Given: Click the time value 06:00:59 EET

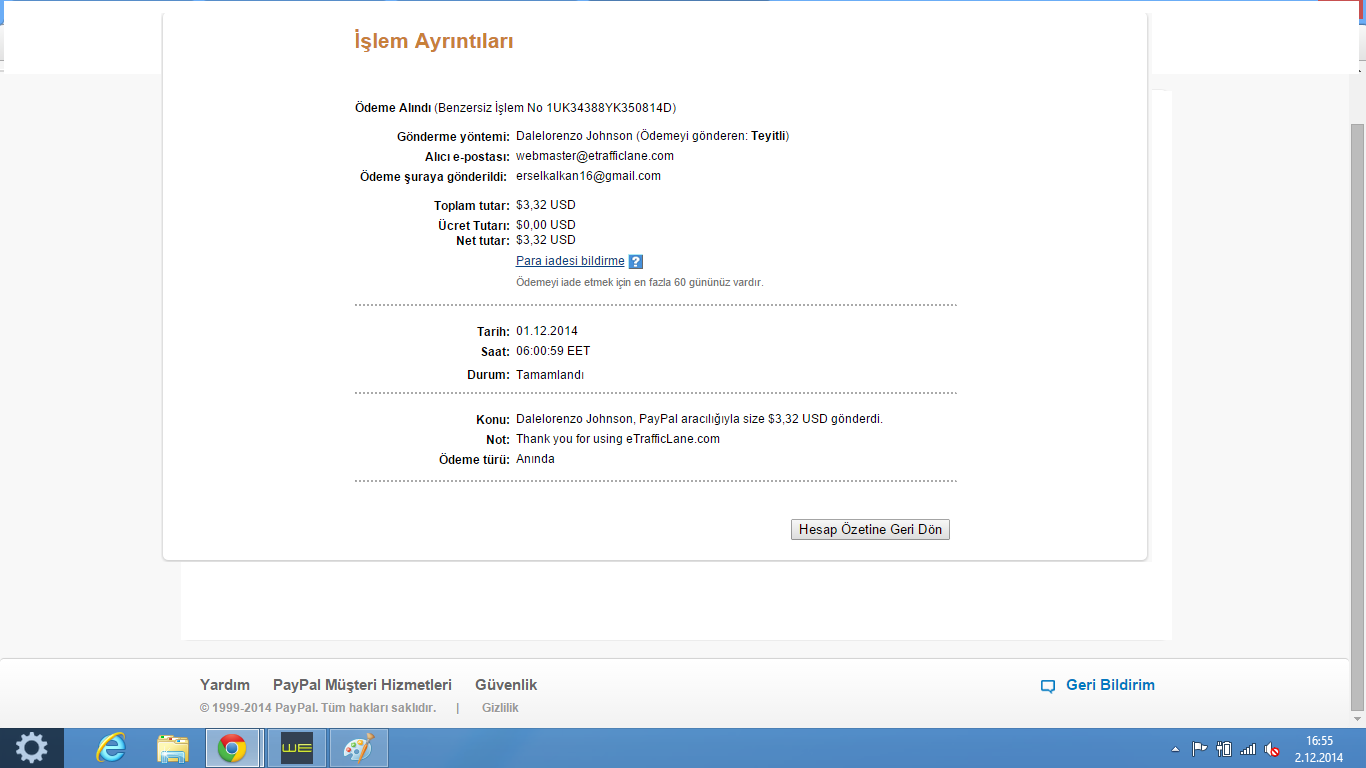Looking at the screenshot, I should (553, 351).
